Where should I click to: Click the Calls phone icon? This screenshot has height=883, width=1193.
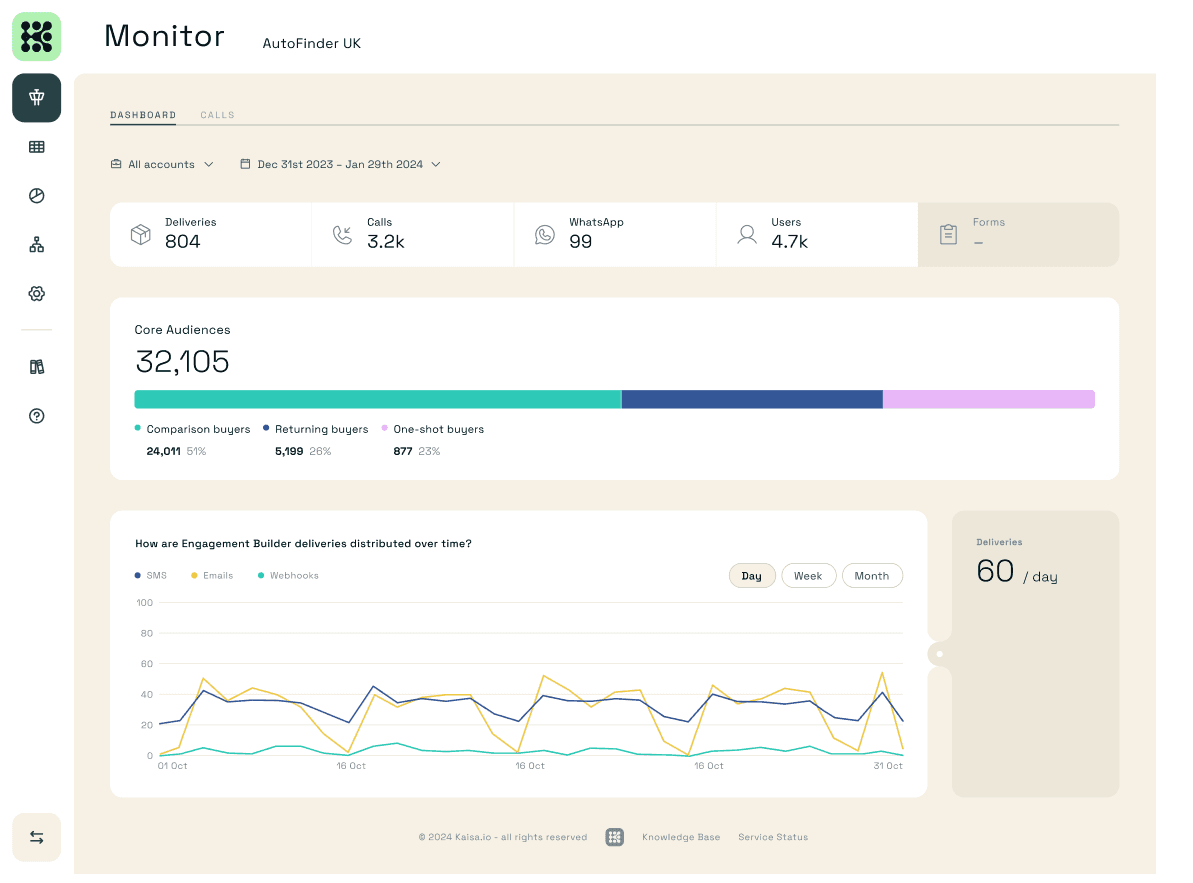tap(342, 234)
